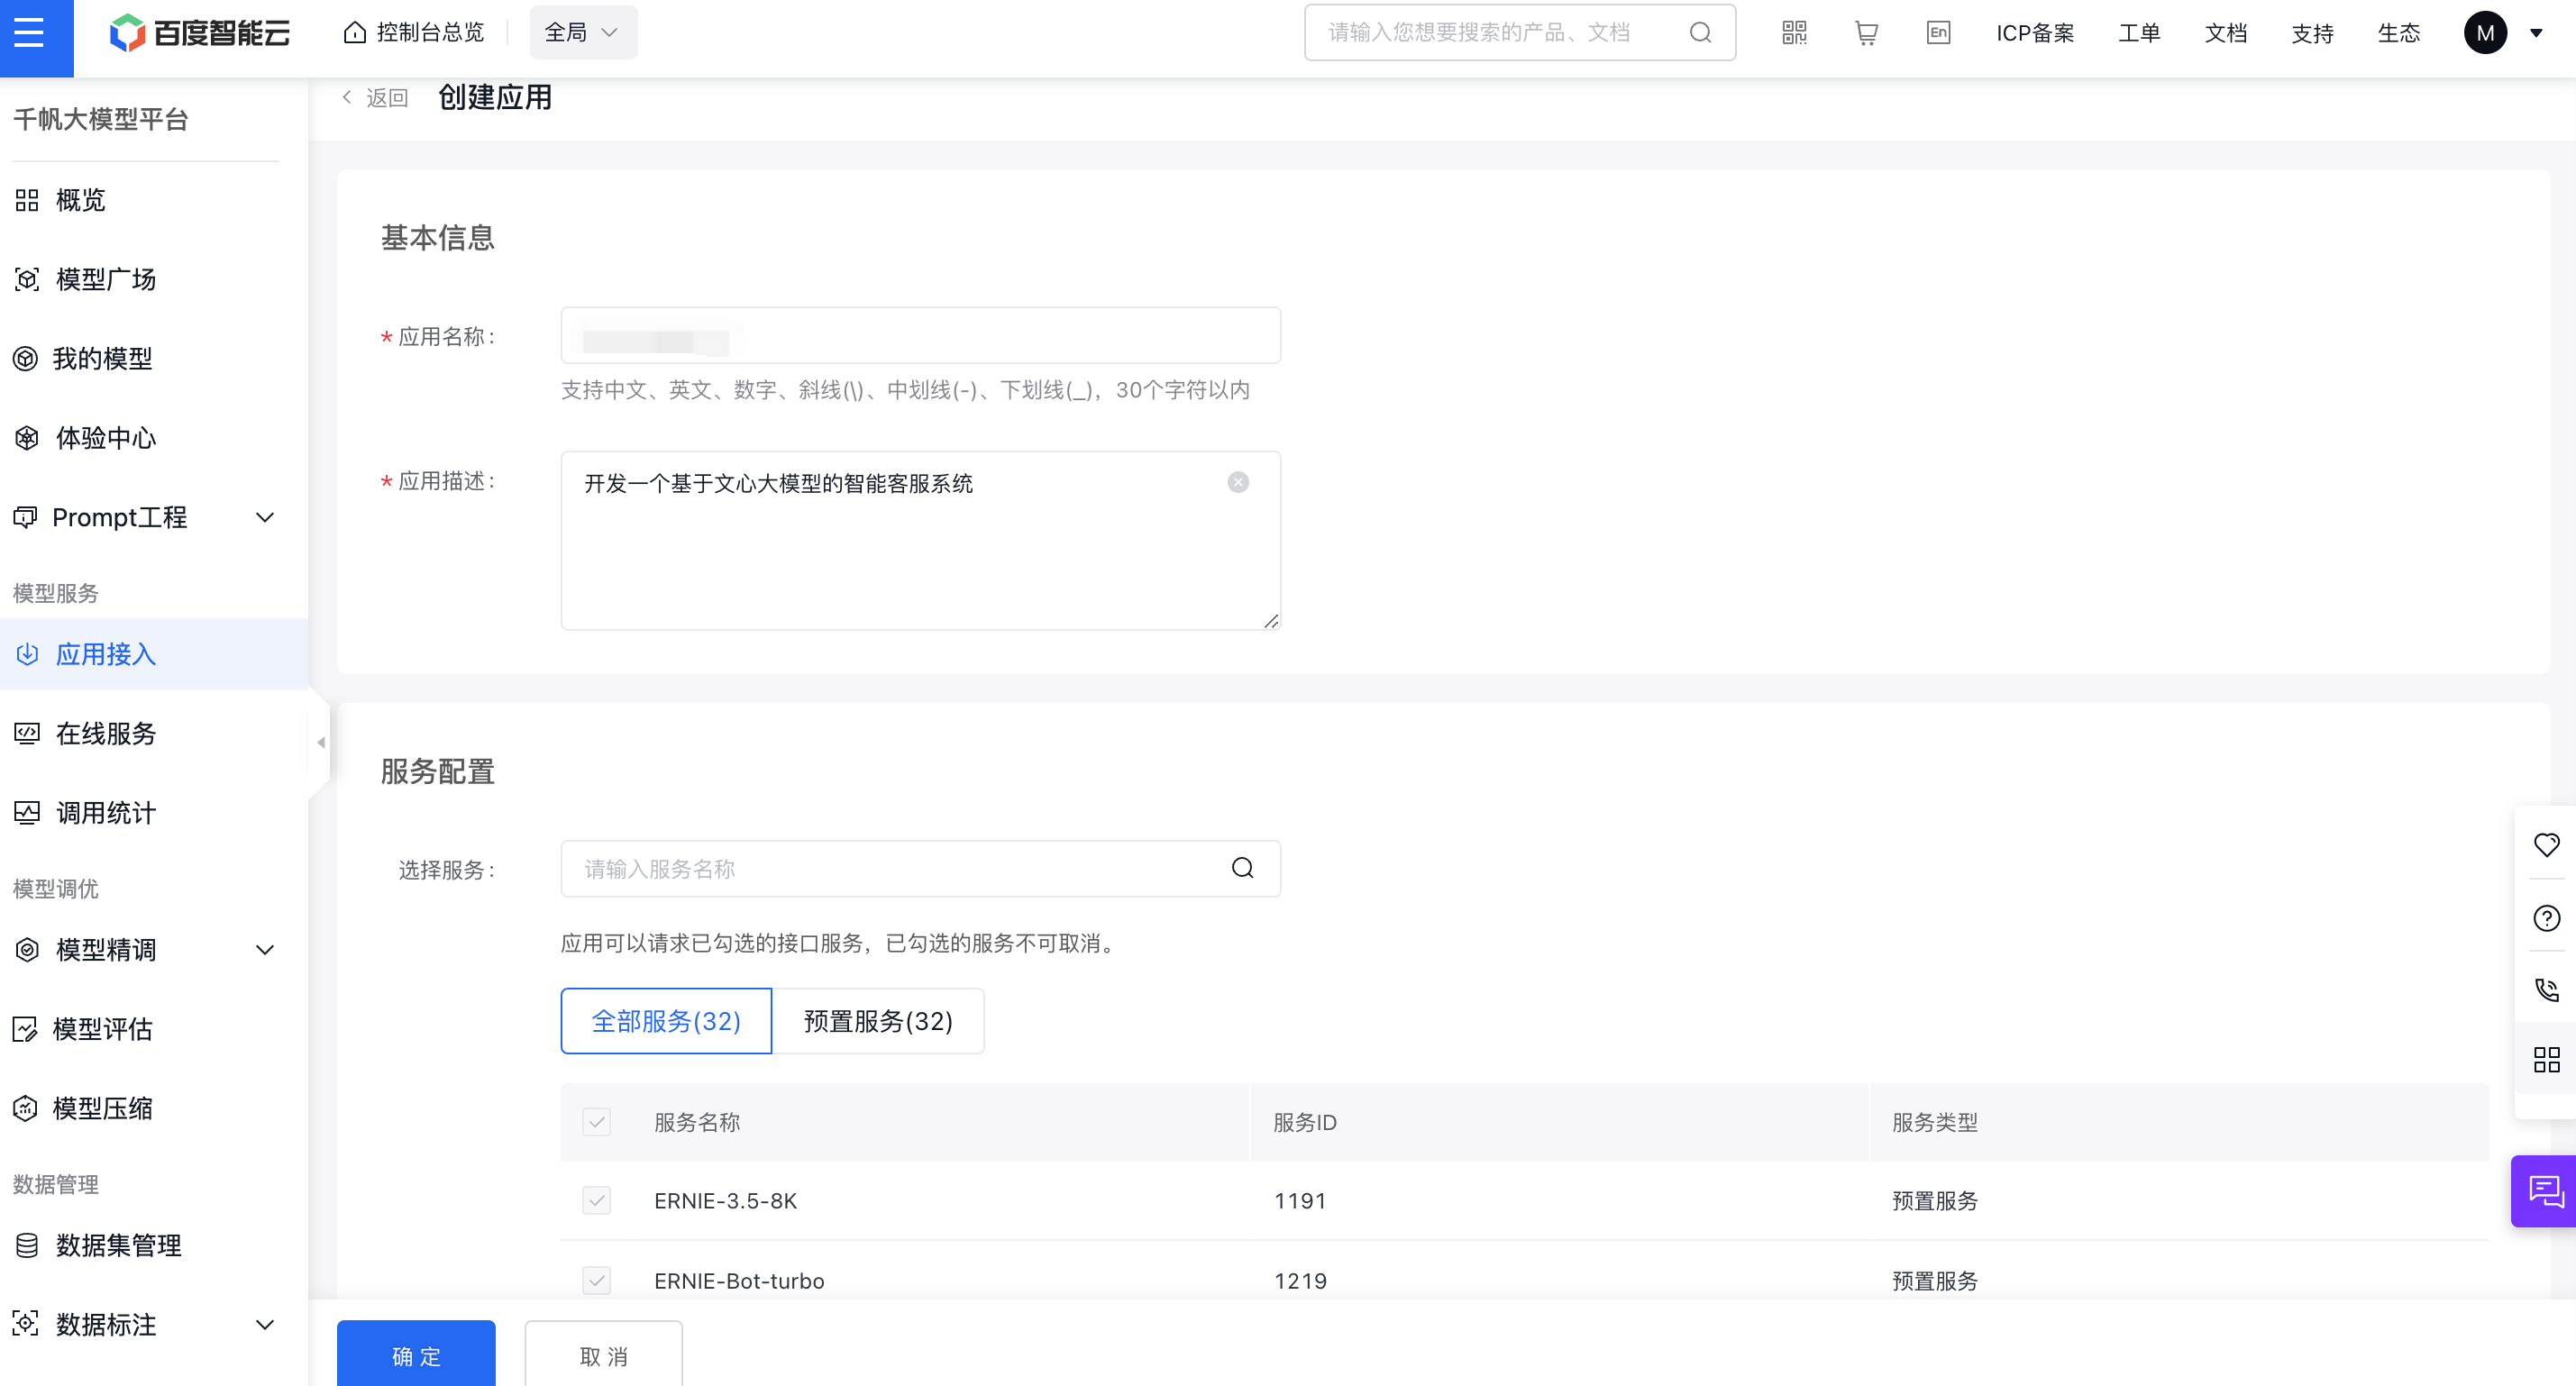Click the QR code icon in header
2576x1386 pixels.
[1794, 33]
